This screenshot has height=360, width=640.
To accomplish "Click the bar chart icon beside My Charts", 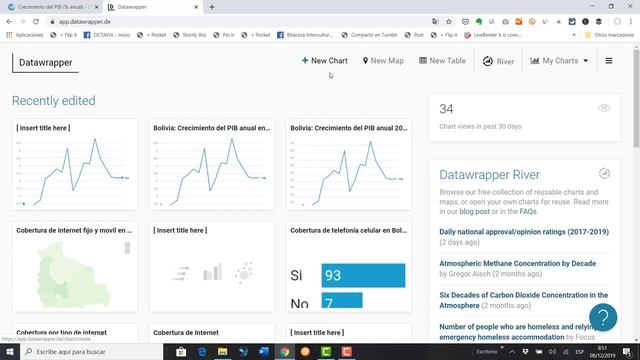I will tap(535, 60).
